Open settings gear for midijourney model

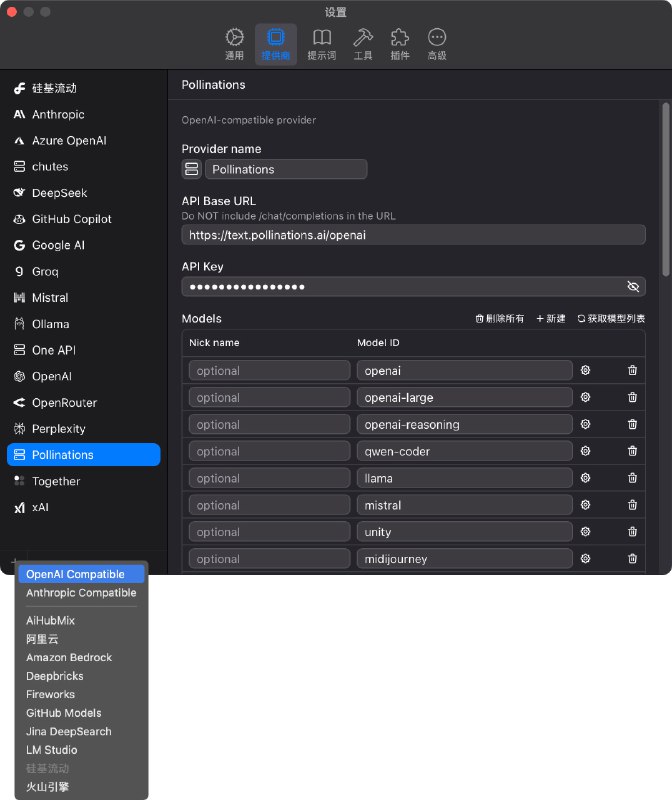(x=585, y=559)
